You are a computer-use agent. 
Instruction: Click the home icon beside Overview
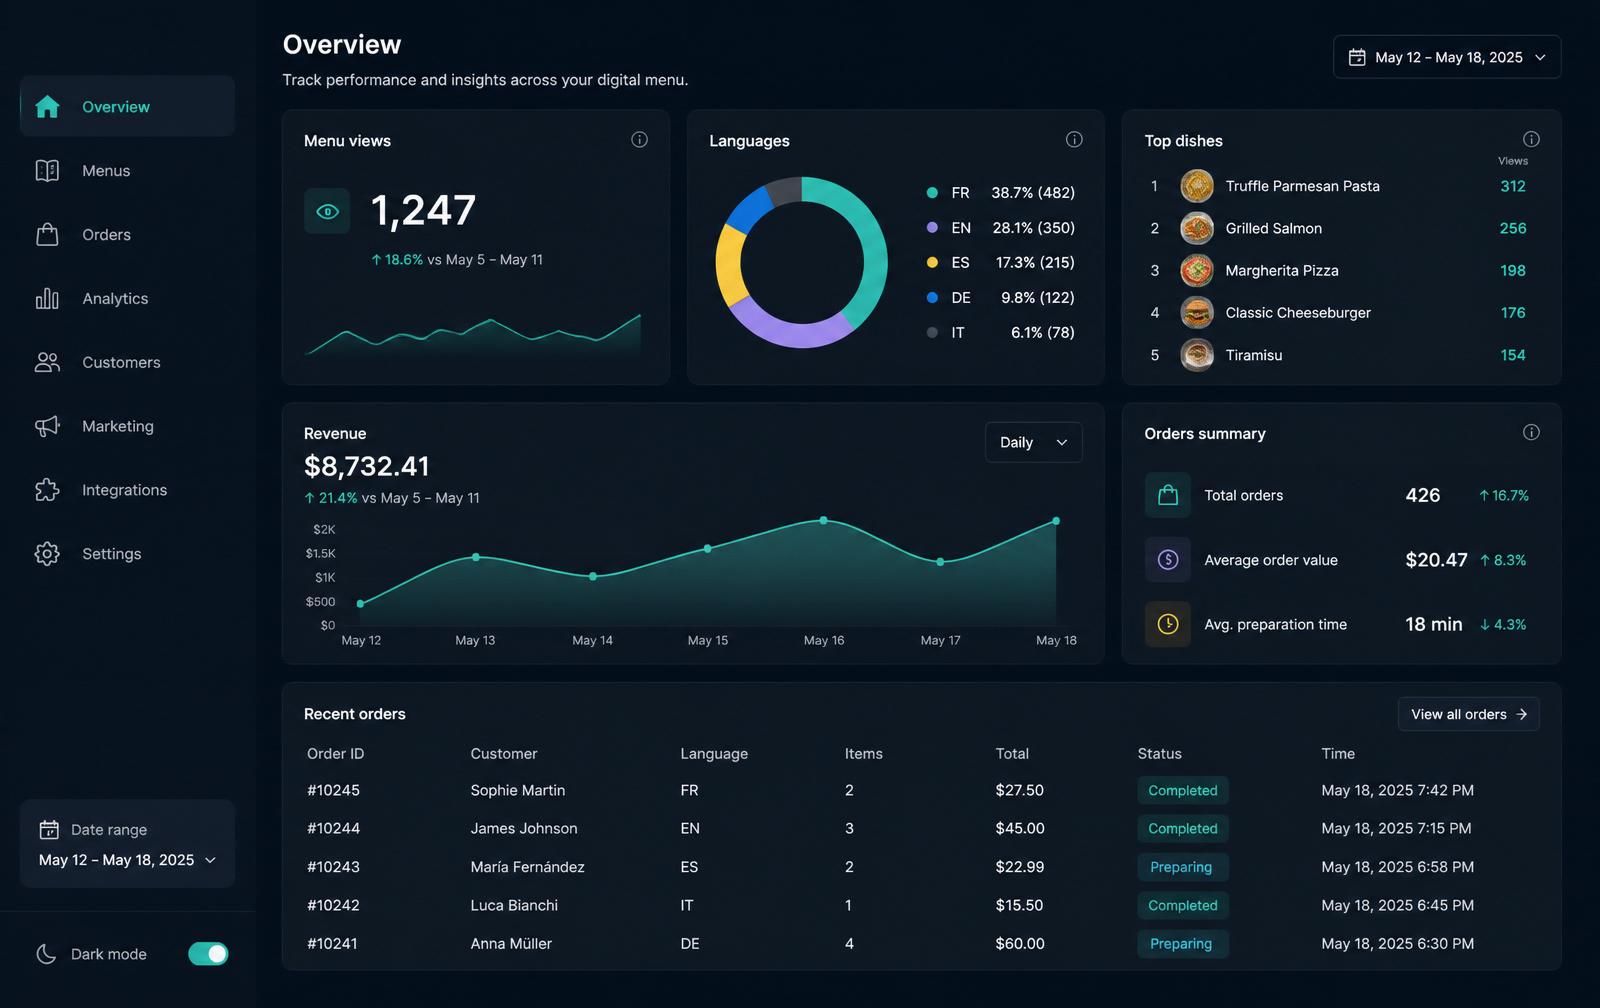click(47, 107)
